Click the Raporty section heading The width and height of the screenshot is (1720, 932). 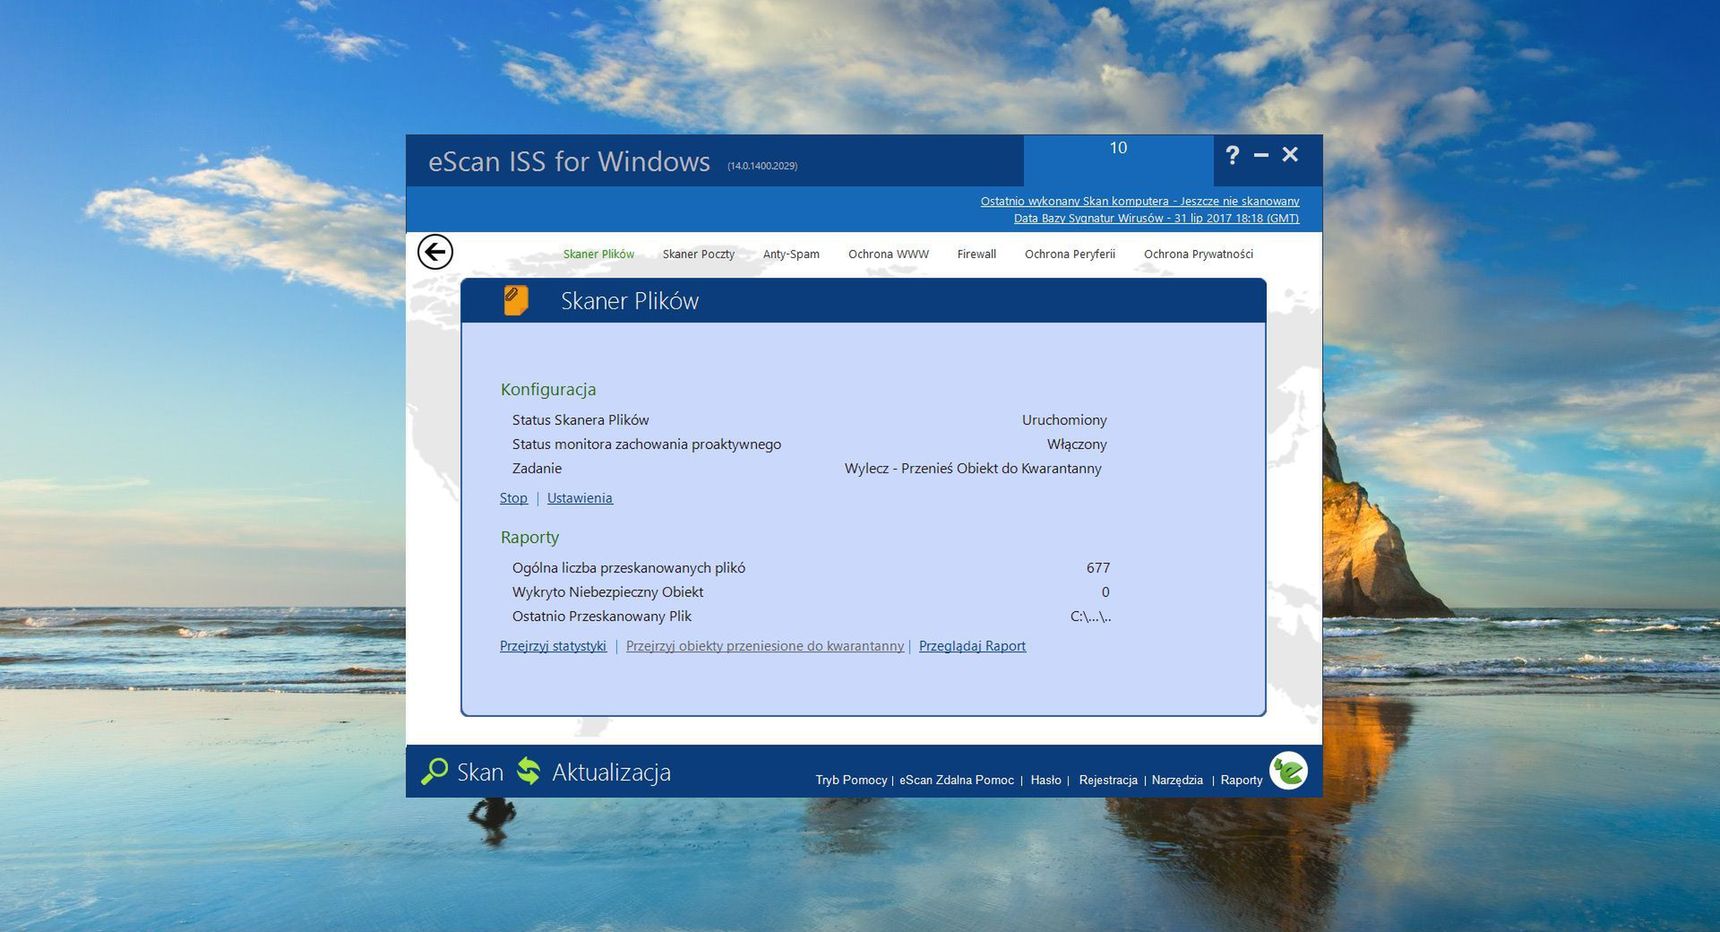529,537
